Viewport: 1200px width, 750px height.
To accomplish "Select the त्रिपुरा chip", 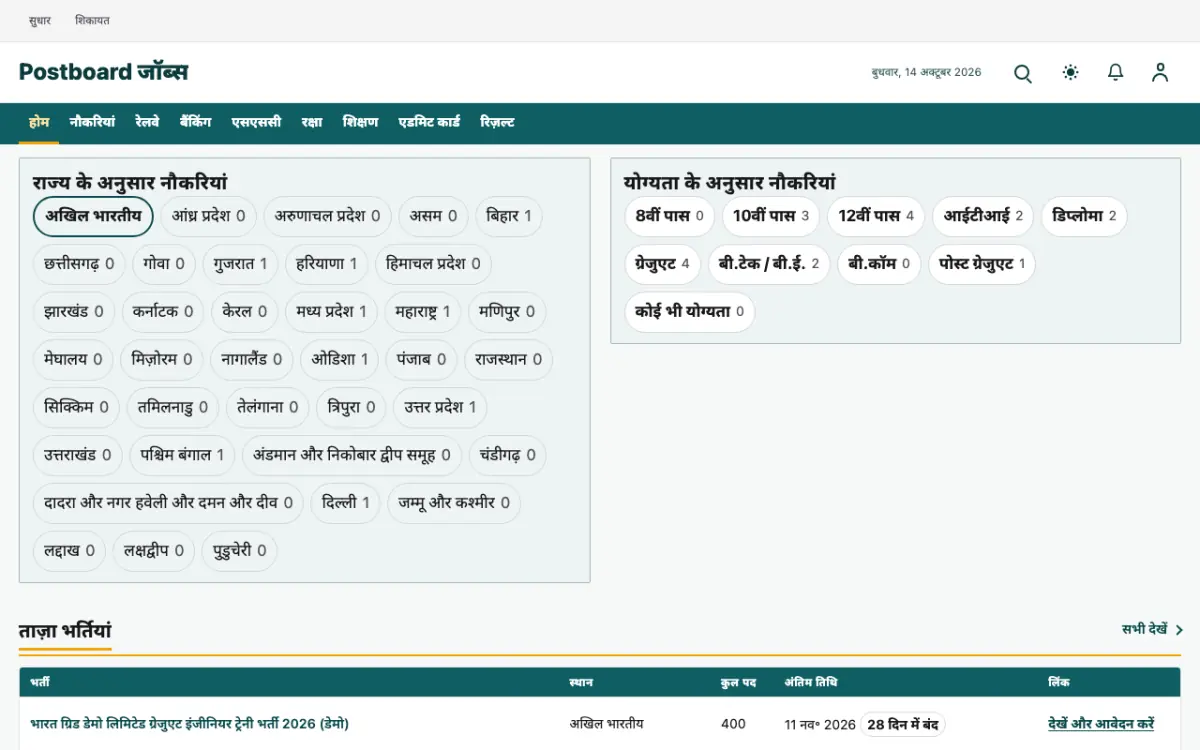I will point(351,407).
